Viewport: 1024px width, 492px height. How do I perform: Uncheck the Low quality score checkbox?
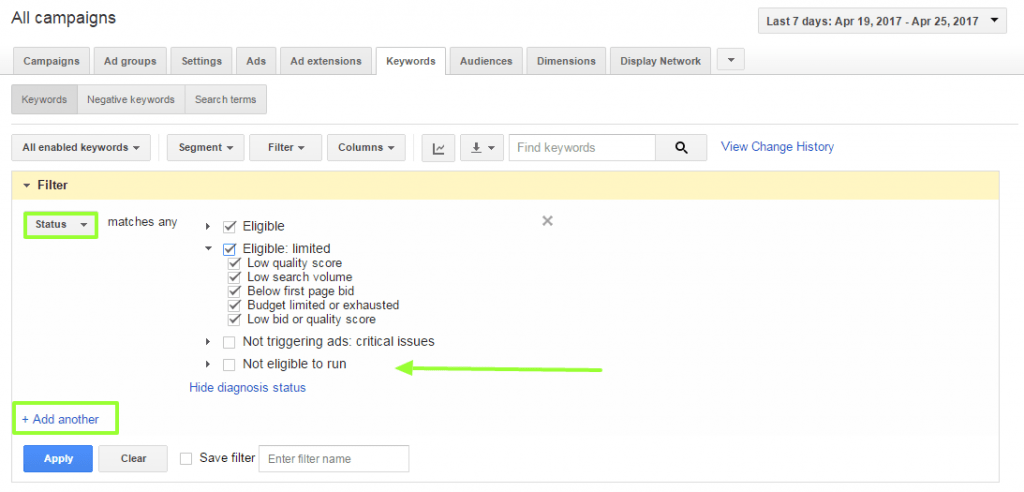point(234,264)
